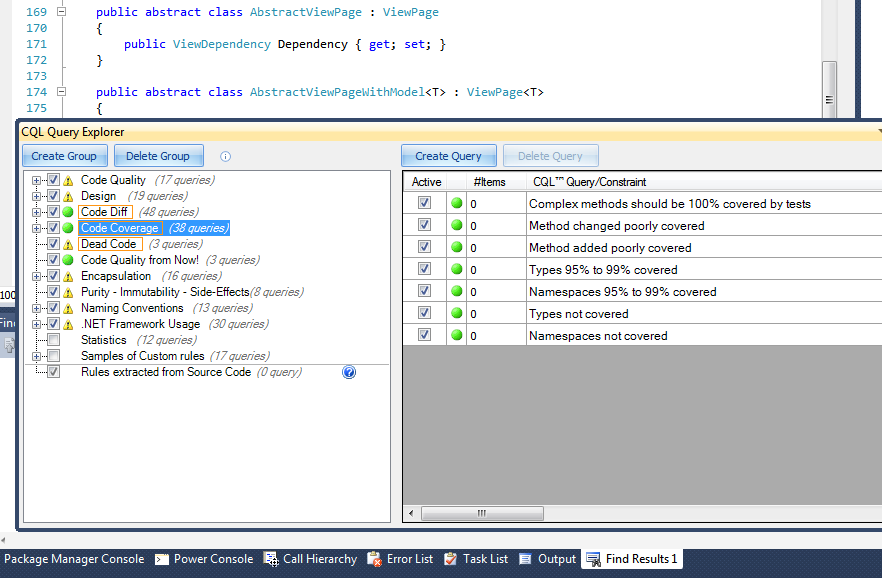The width and height of the screenshot is (882, 578).
Task: Open help icon for Rules extracted from Source Code
Action: click(349, 372)
